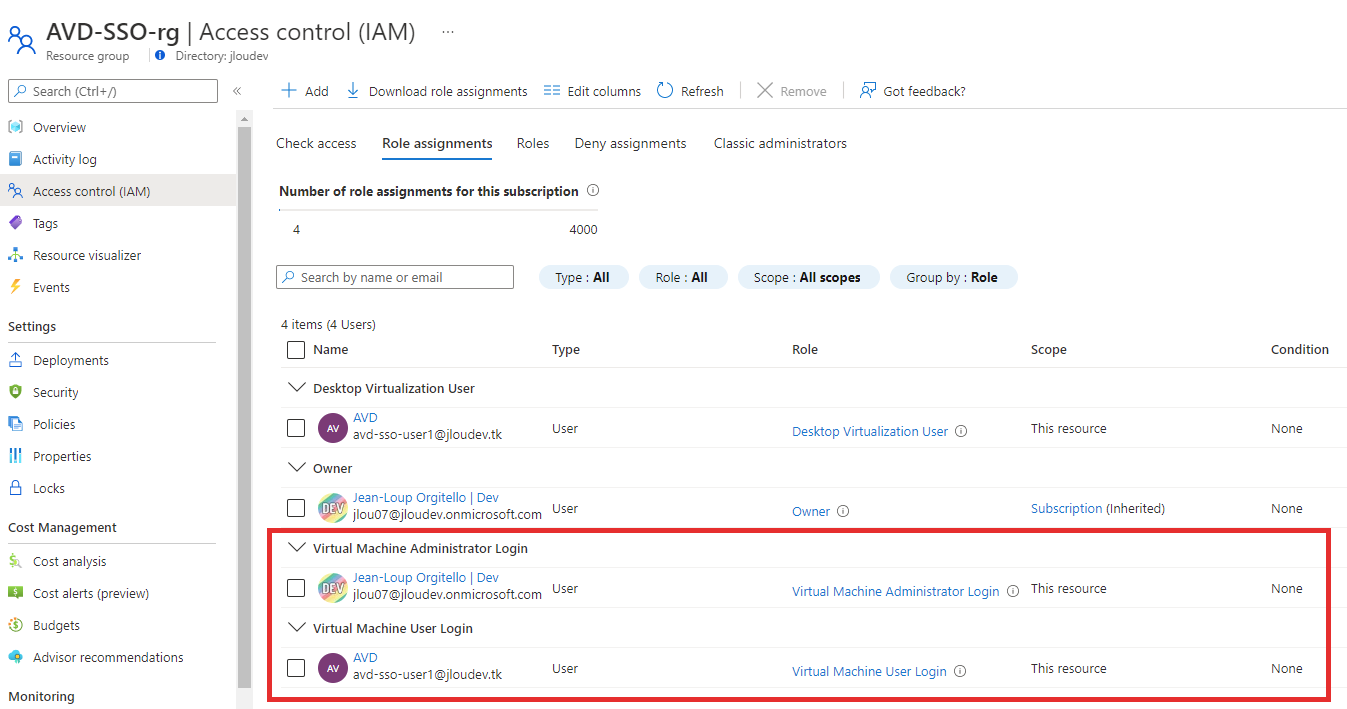Open AVD user link under Desktop Virtualization User
The image size is (1347, 709).
pos(365,417)
